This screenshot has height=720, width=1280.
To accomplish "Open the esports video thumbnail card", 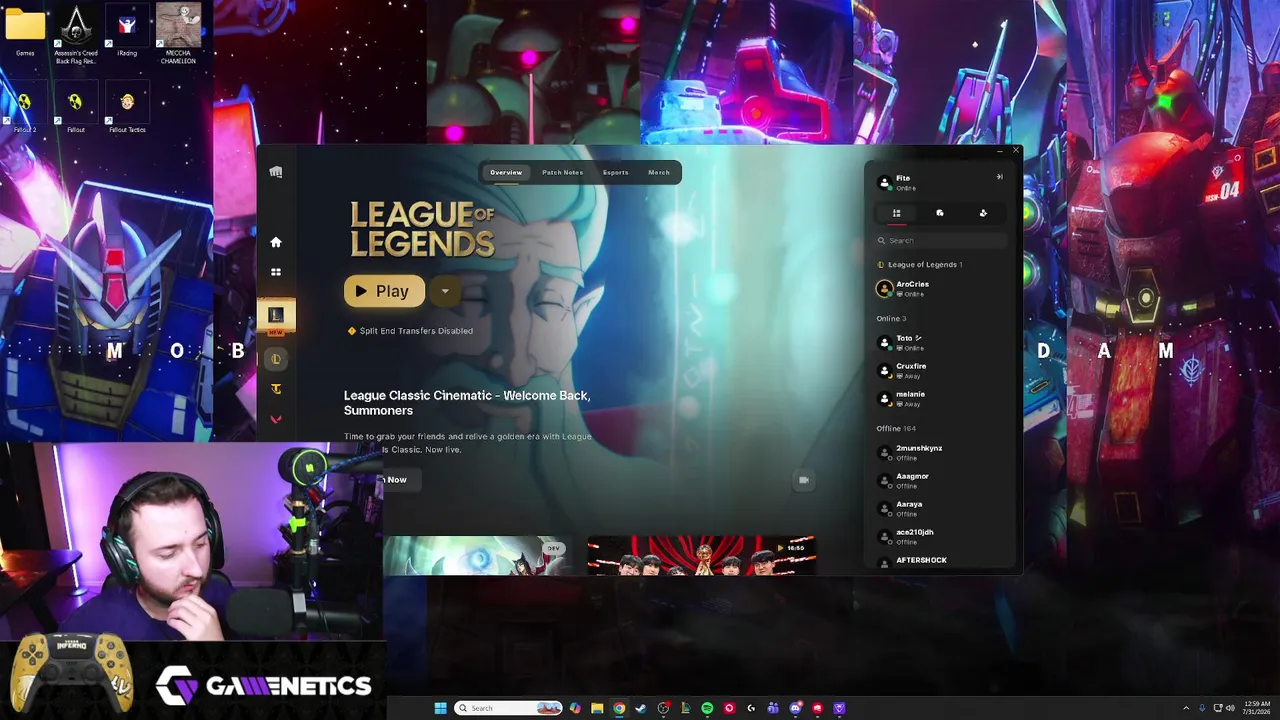I will pos(702,555).
